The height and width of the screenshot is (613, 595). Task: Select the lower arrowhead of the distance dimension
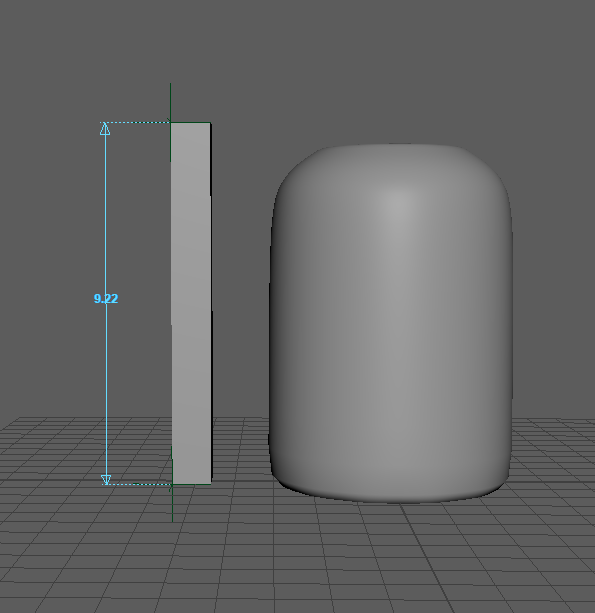pyautogui.click(x=106, y=480)
